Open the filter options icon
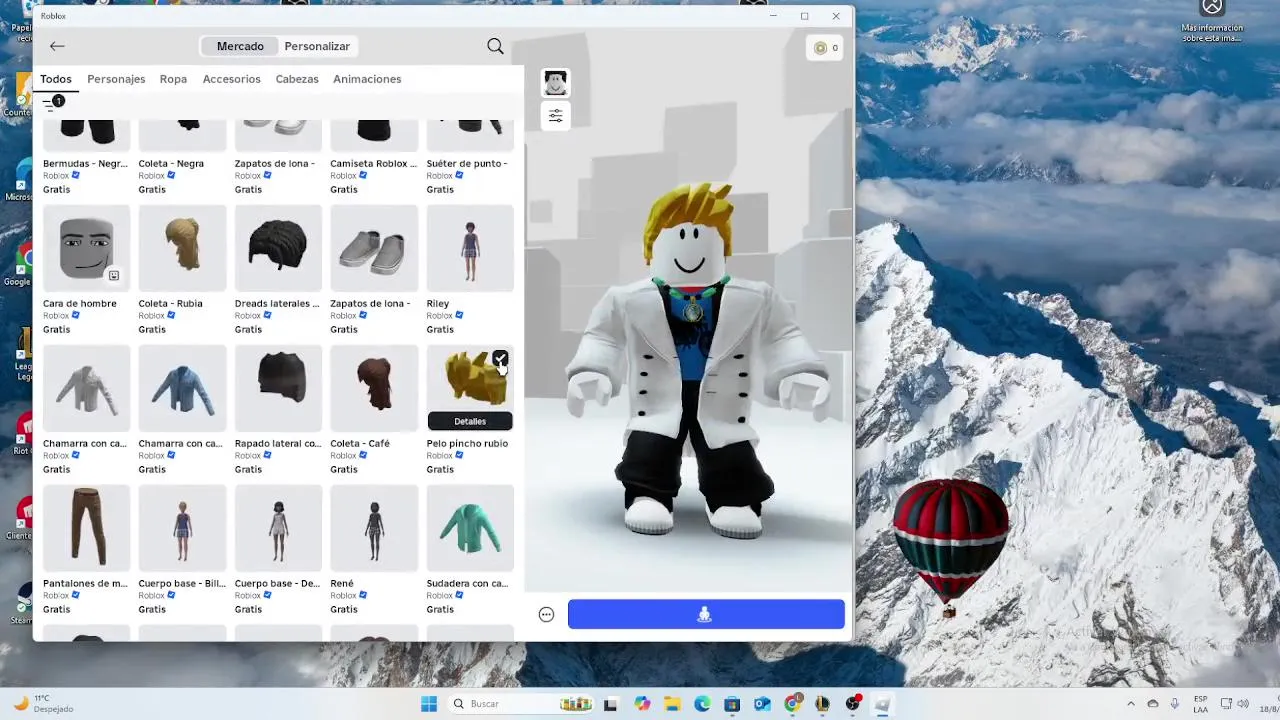Image resolution: width=1280 pixels, height=720 pixels. tap(53, 103)
